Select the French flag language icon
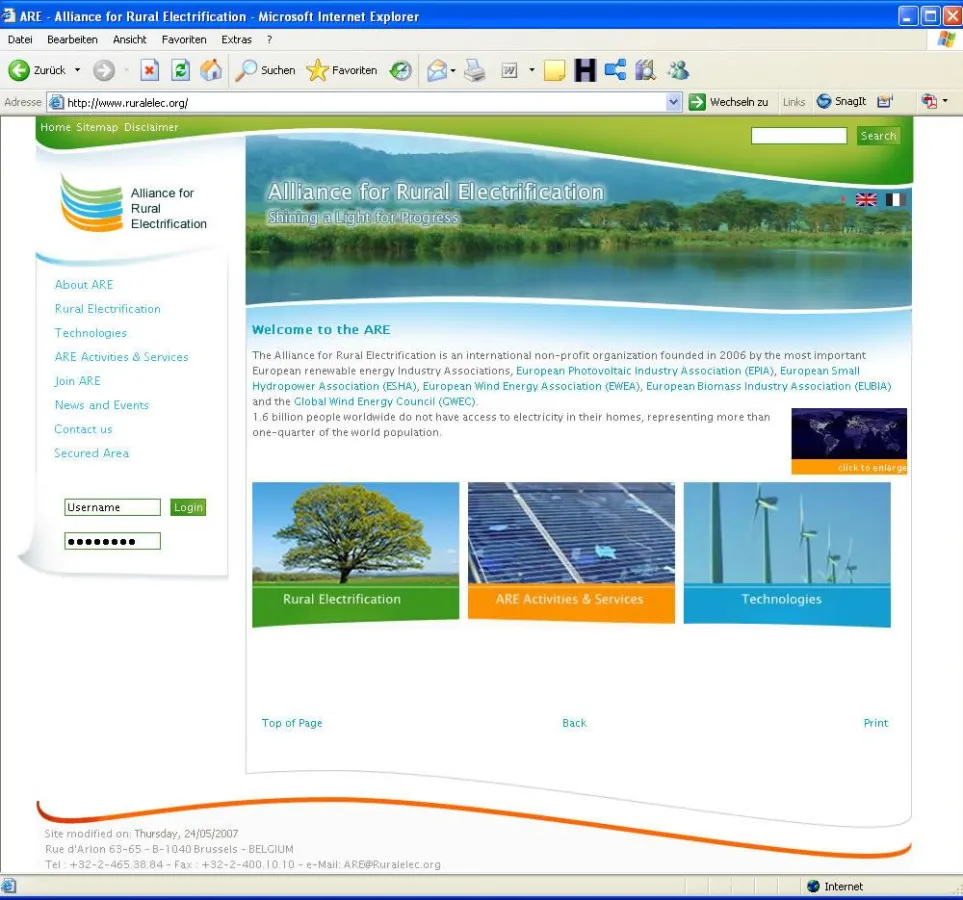This screenshot has height=900, width=963. [894, 199]
